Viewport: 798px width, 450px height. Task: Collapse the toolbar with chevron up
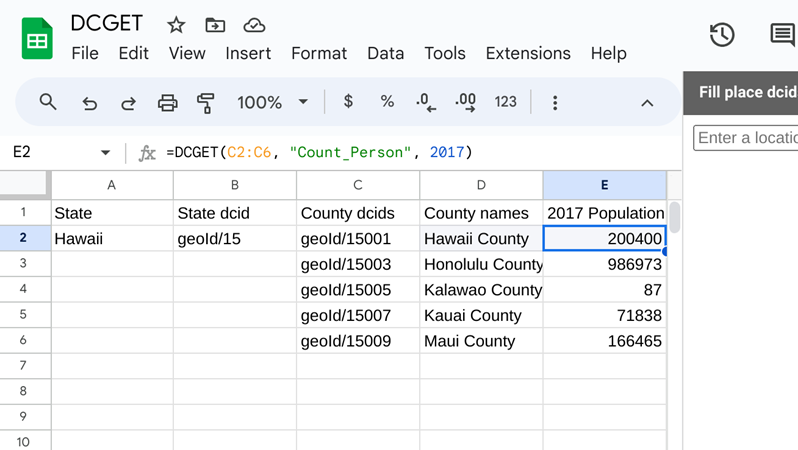(647, 103)
